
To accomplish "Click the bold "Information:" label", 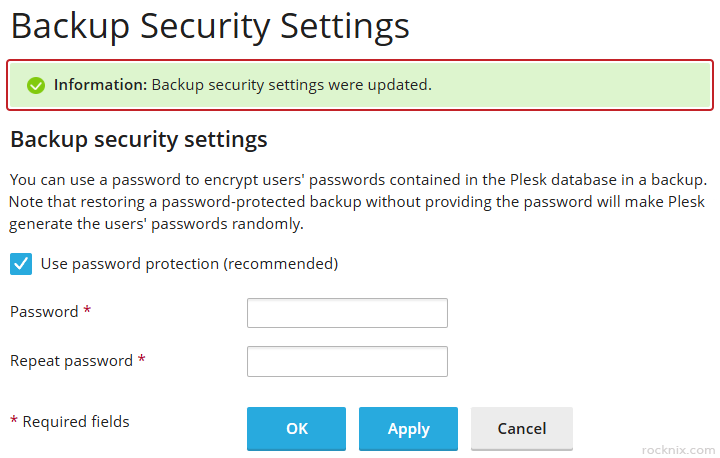I will [x=100, y=85].
